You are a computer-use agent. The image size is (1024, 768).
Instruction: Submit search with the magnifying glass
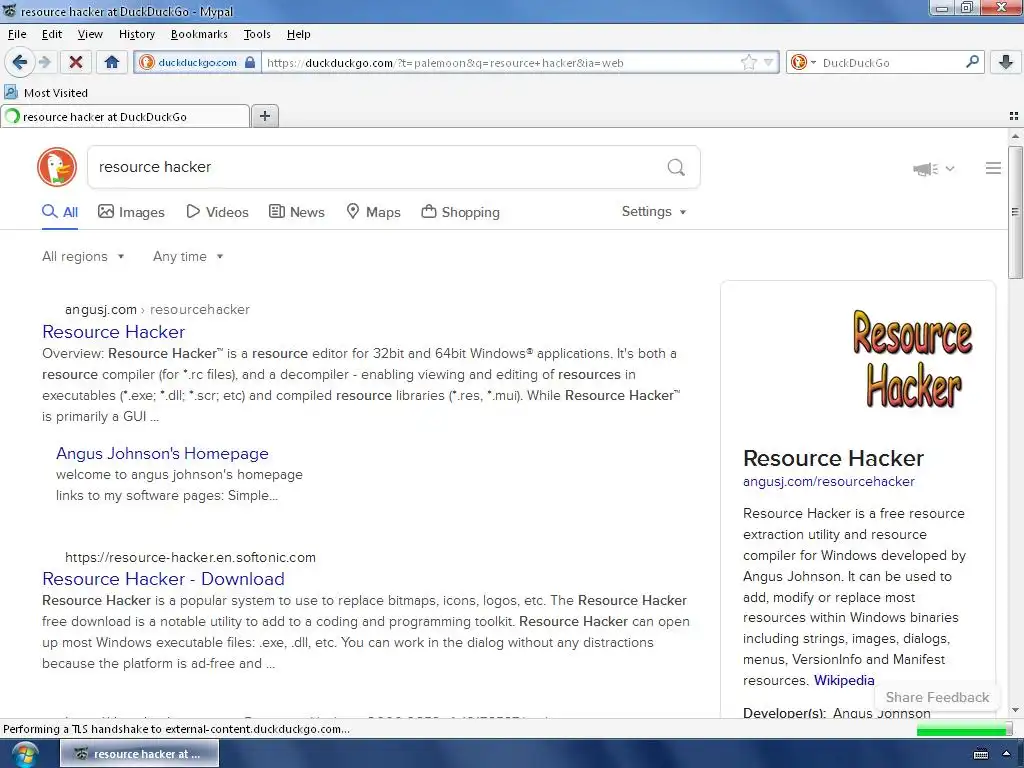pos(676,167)
